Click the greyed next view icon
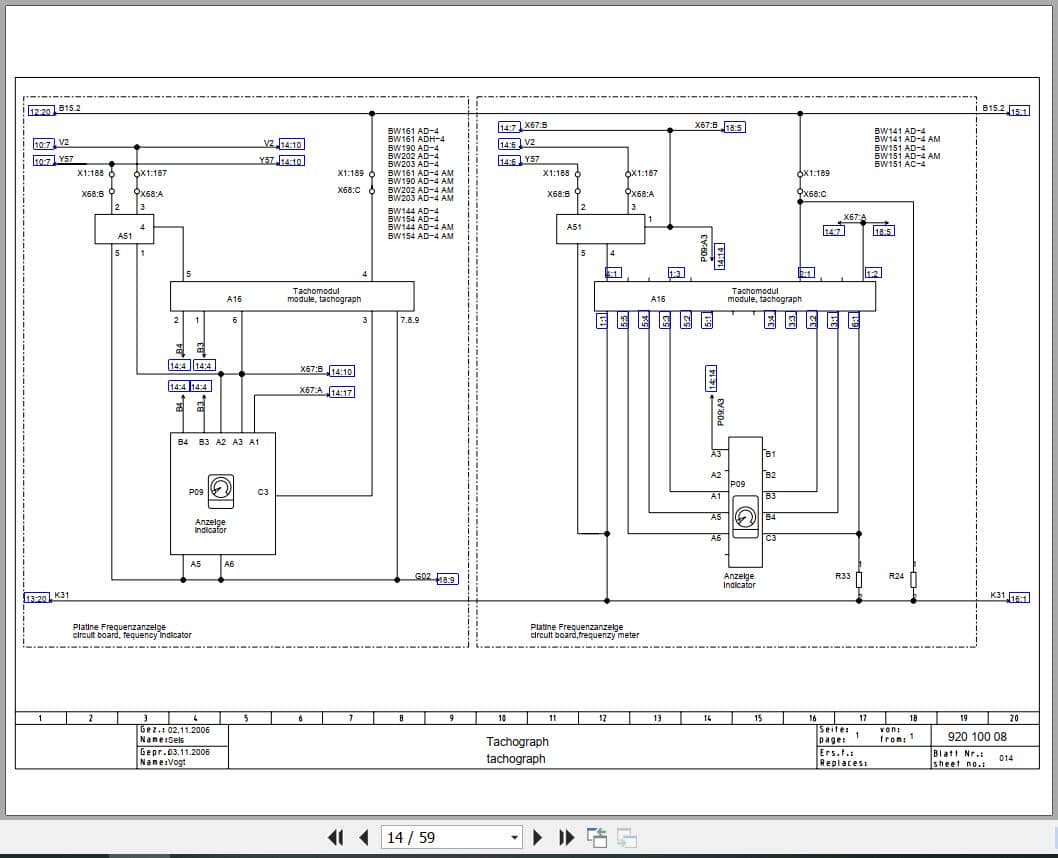This screenshot has height=858, width=1058. pyautogui.click(x=627, y=838)
